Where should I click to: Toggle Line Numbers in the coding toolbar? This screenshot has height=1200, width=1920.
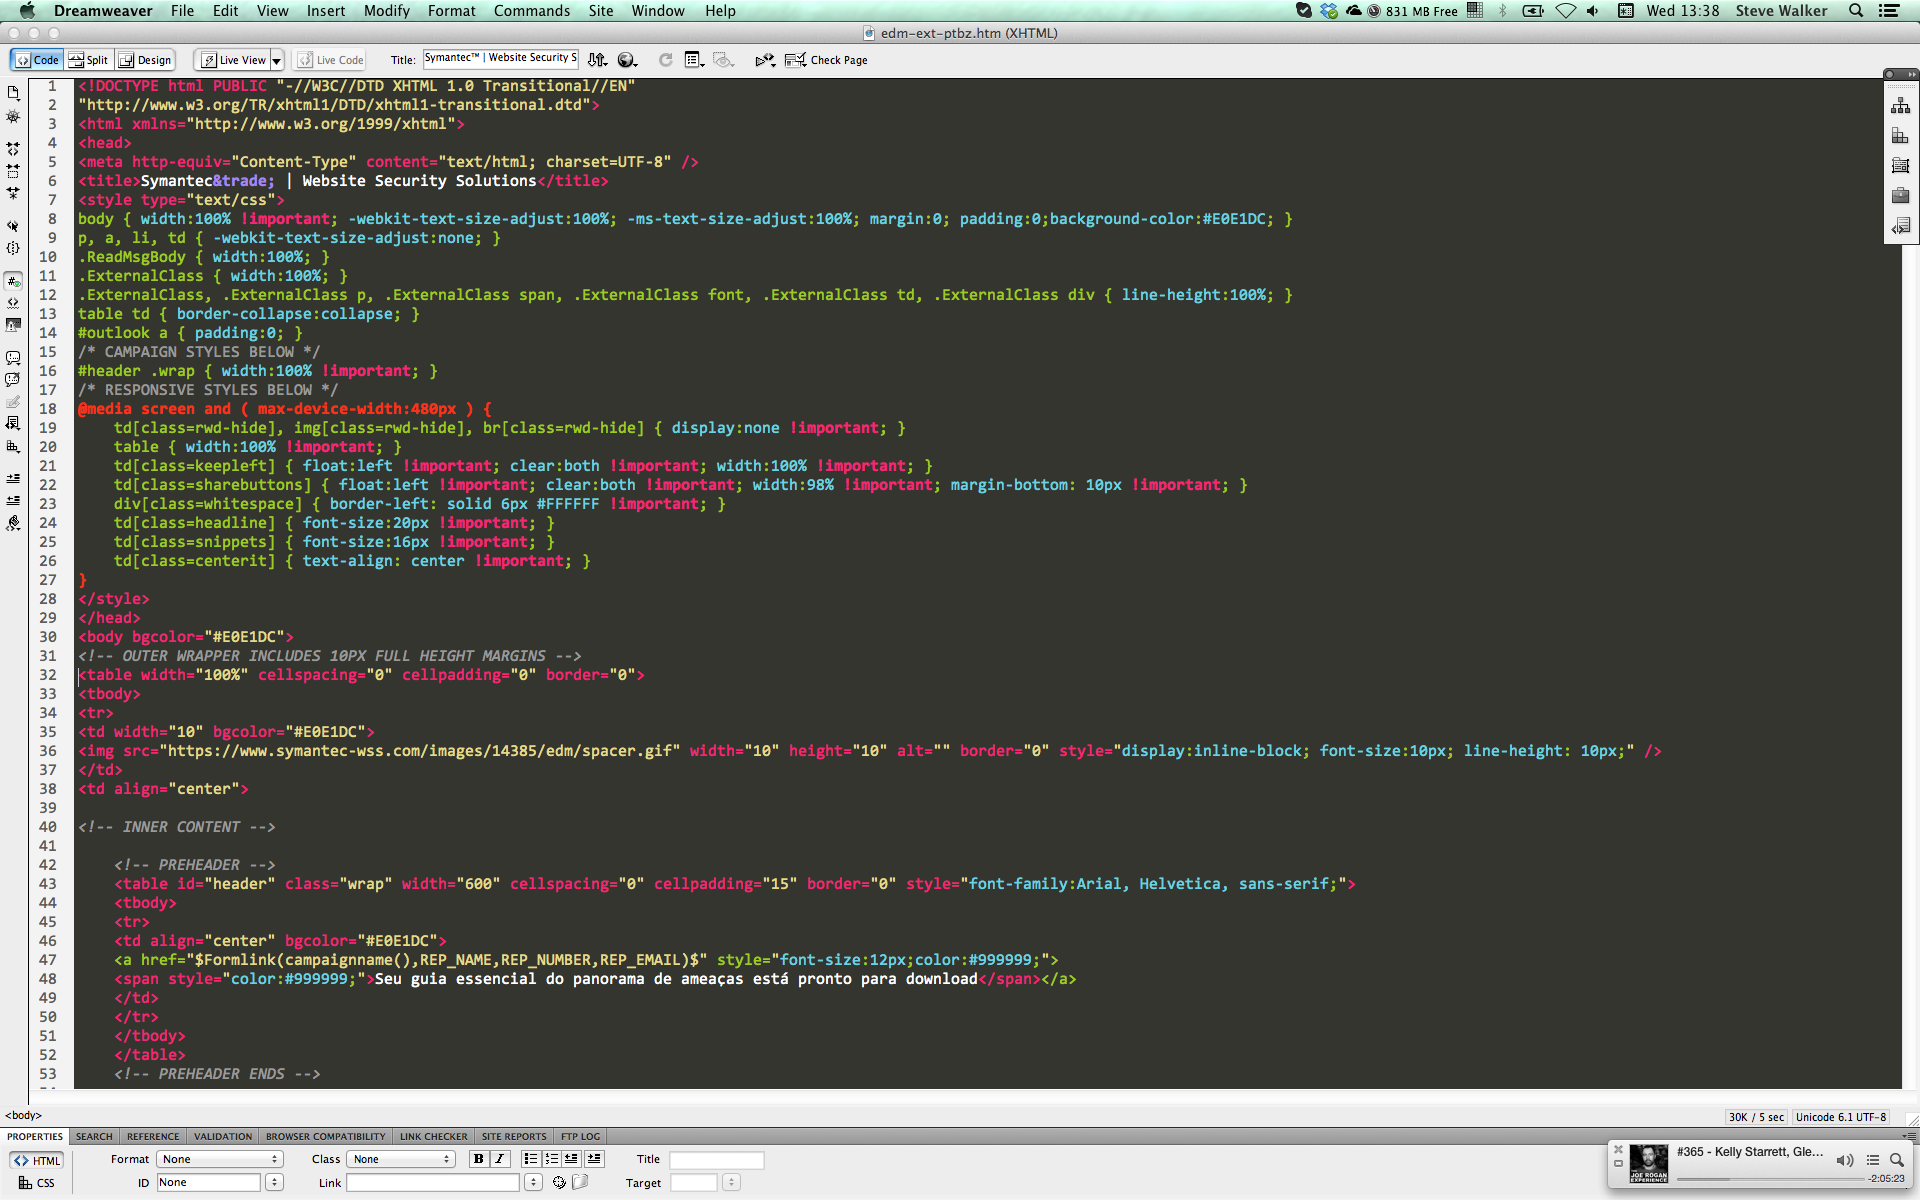(13, 281)
